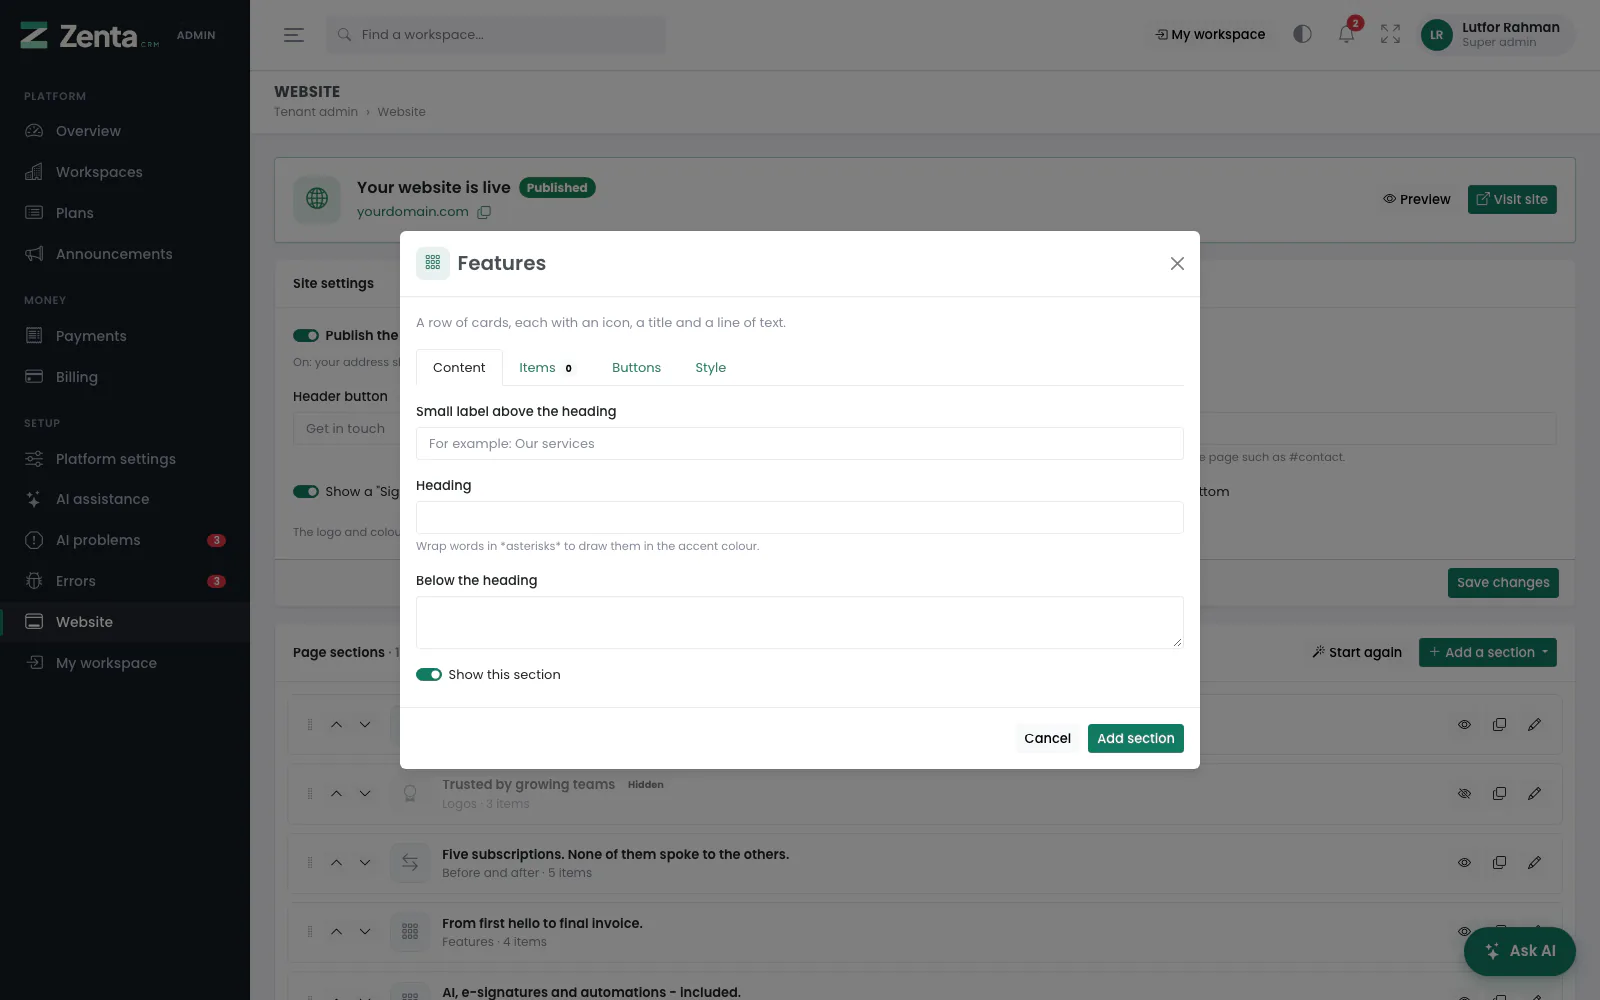Enter fullscreen mode via expand icon
The height and width of the screenshot is (1000, 1600).
pyautogui.click(x=1390, y=34)
